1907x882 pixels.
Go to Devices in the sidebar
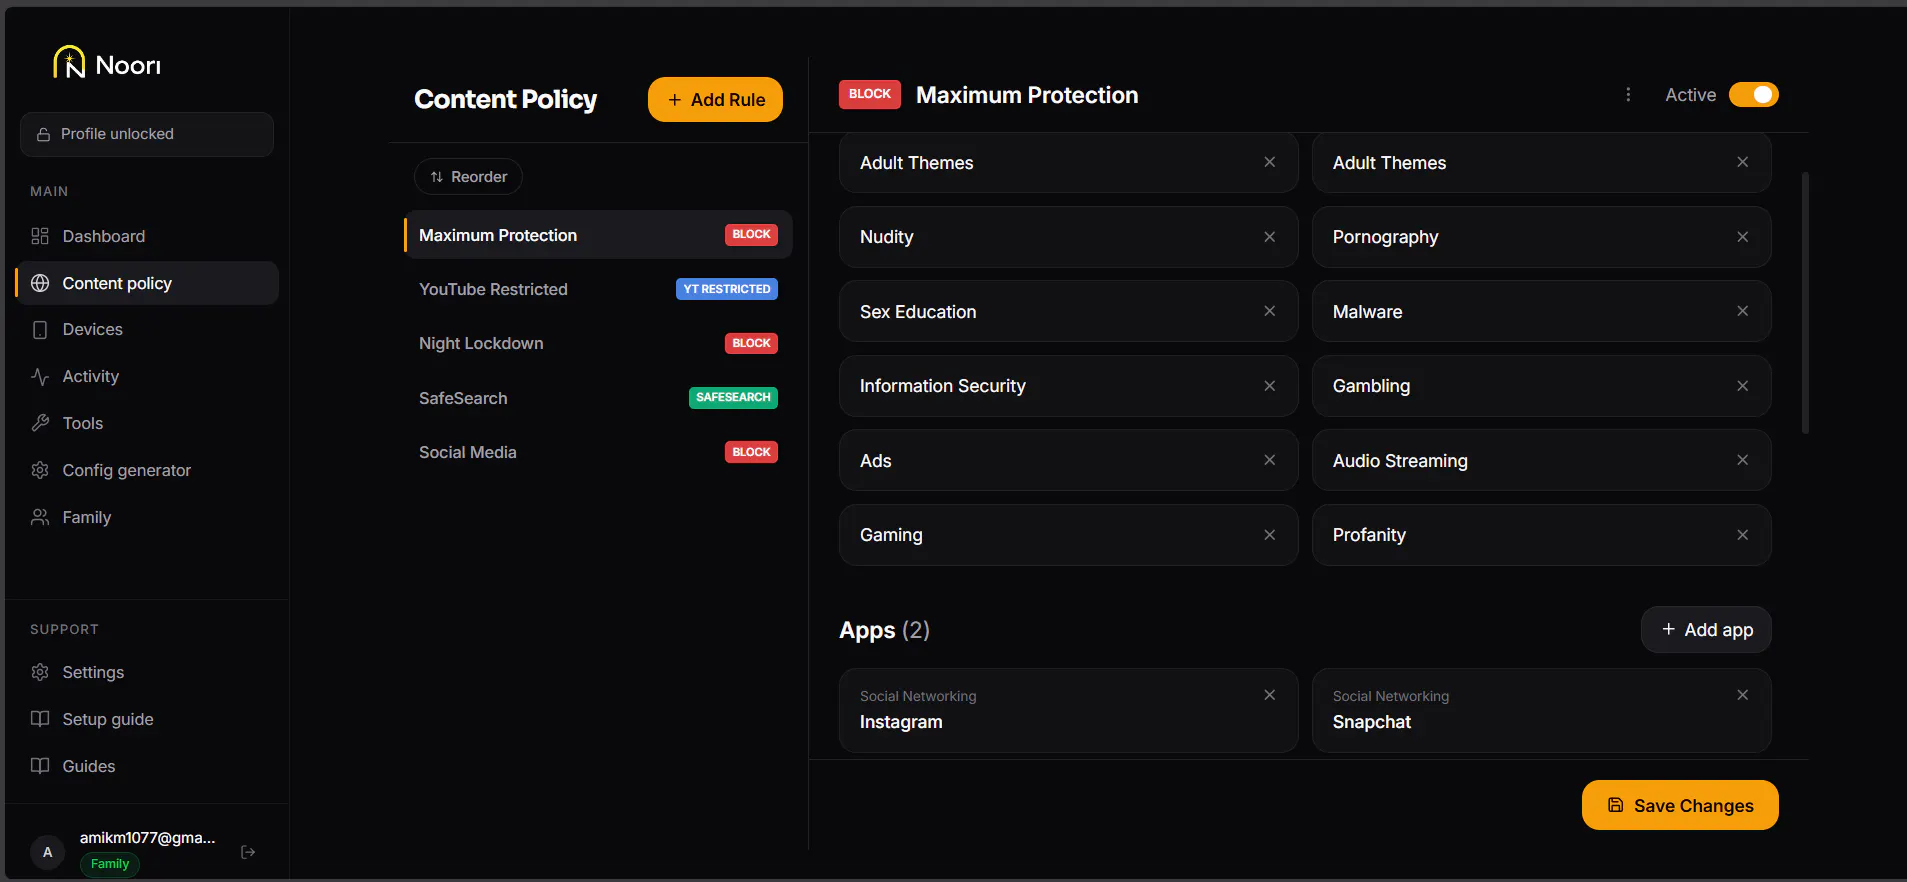pos(147,330)
